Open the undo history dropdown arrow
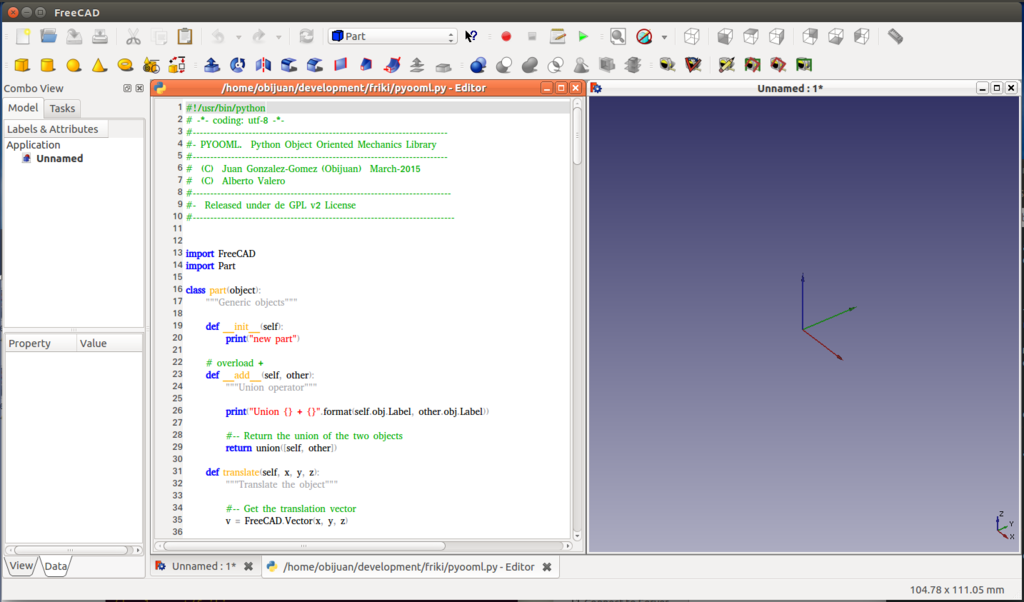Viewport: 1024px width, 602px height. pos(238,37)
